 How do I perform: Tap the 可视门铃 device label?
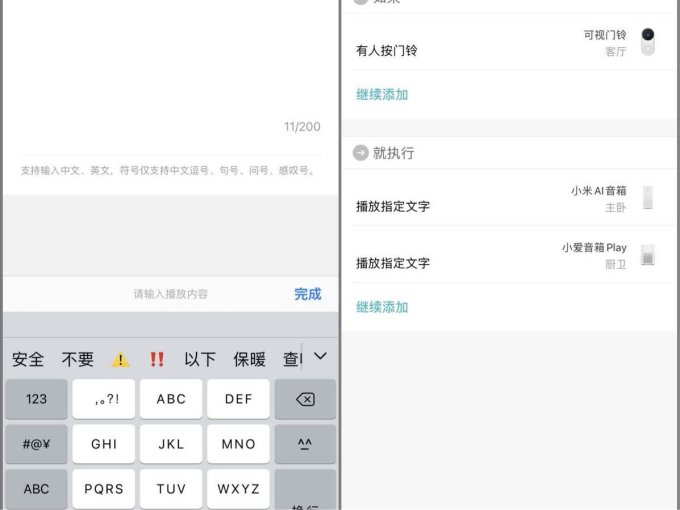point(605,35)
